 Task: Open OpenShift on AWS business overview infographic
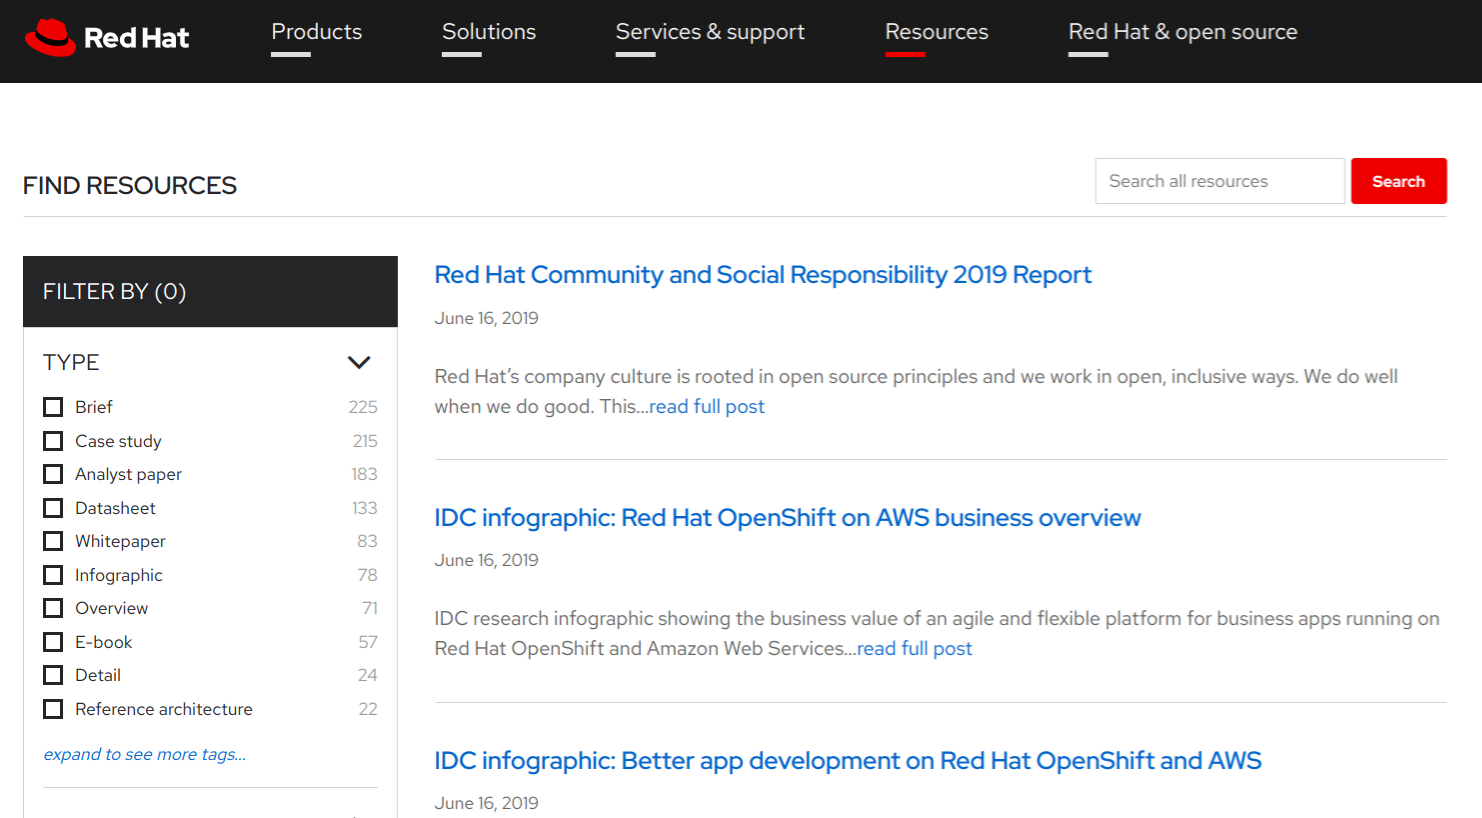coord(787,517)
